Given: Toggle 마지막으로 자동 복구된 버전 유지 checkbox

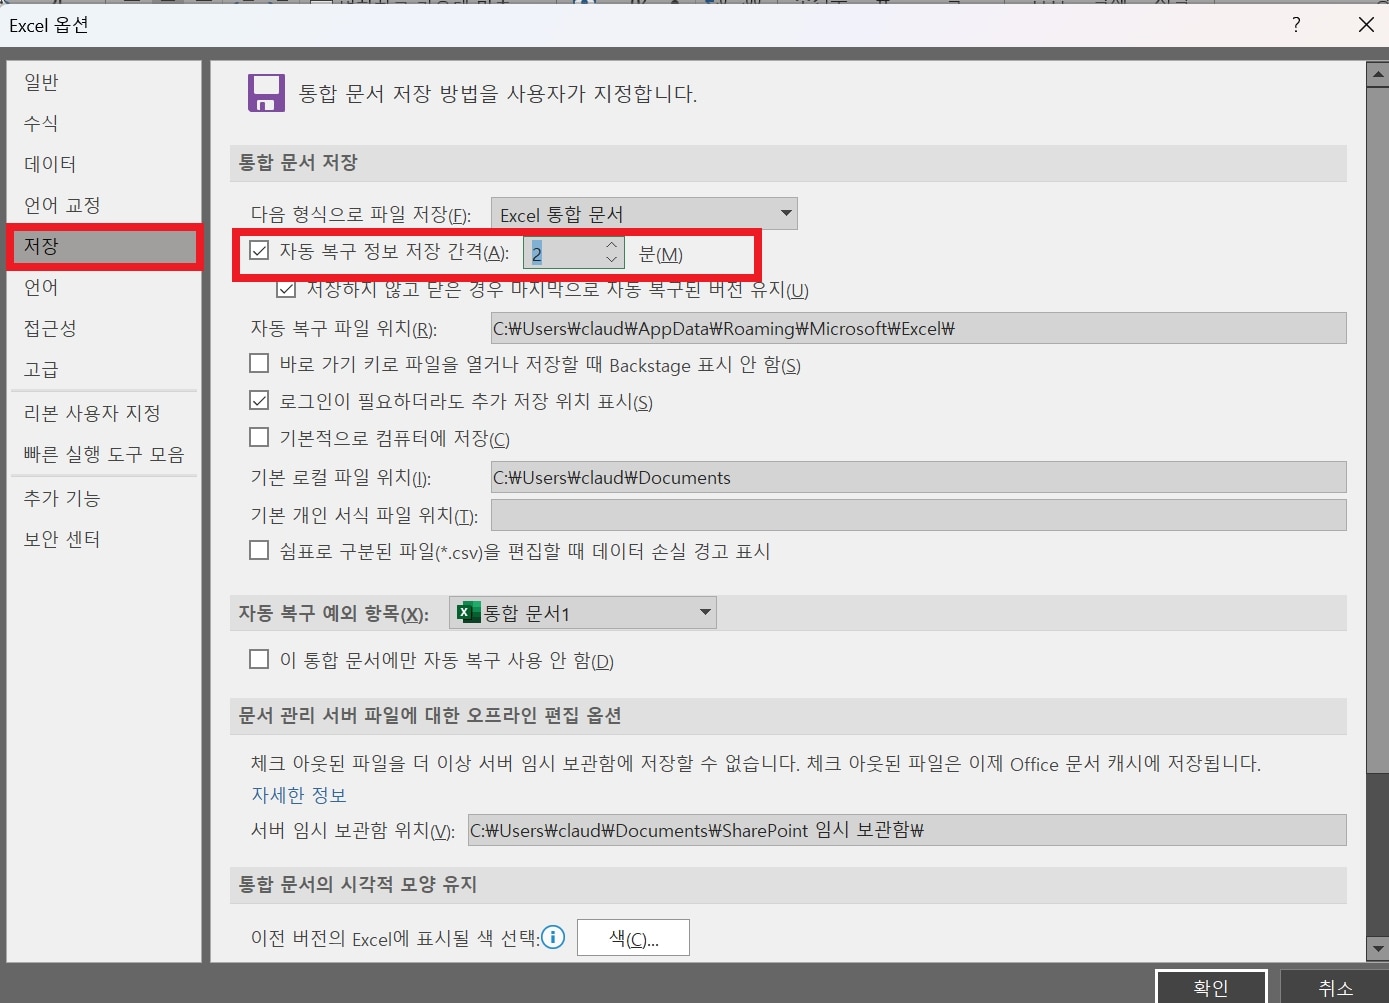Looking at the screenshot, I should [286, 290].
